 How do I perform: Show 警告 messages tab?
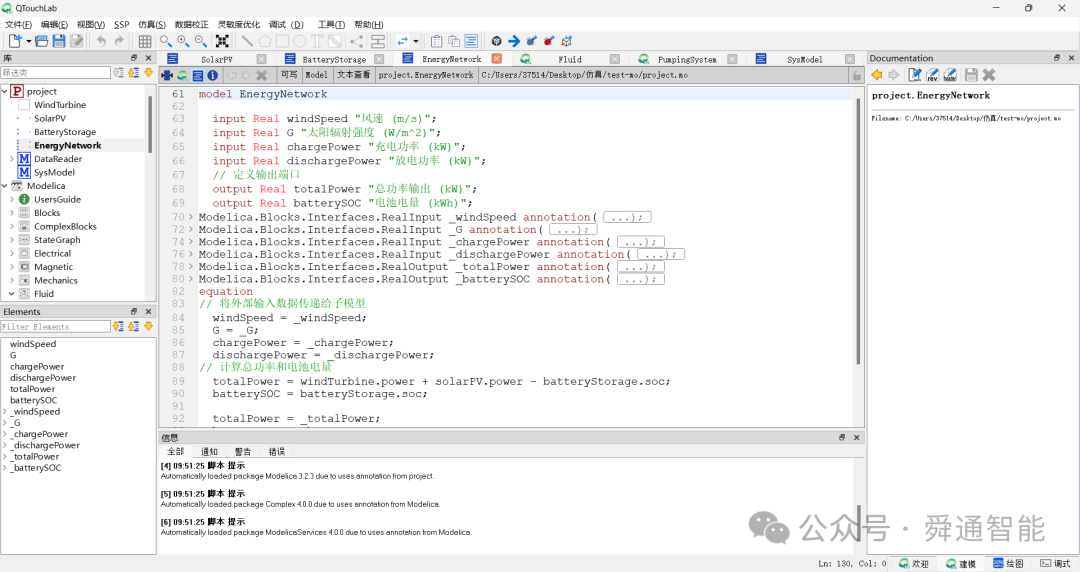pyautogui.click(x=243, y=451)
